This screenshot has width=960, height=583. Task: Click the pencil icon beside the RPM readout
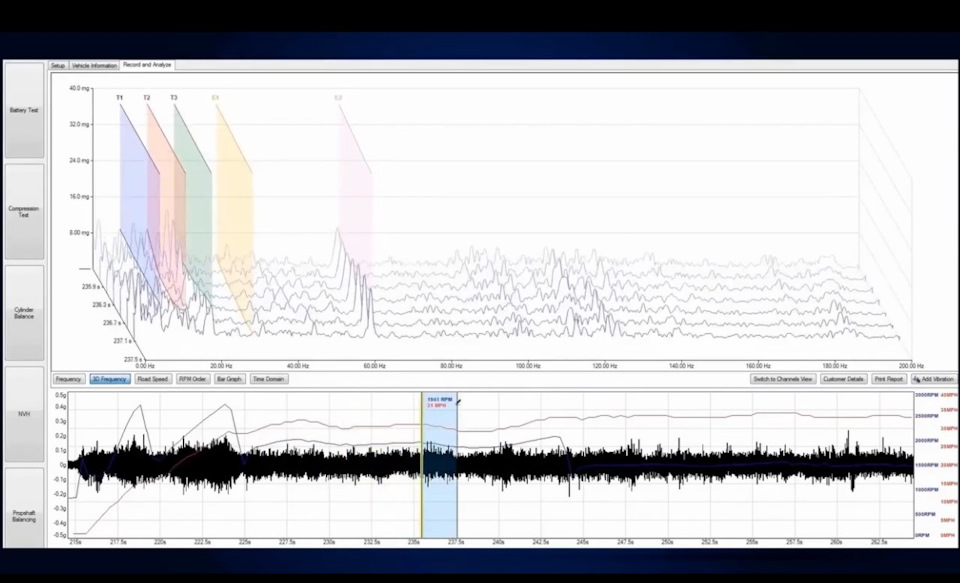point(459,402)
